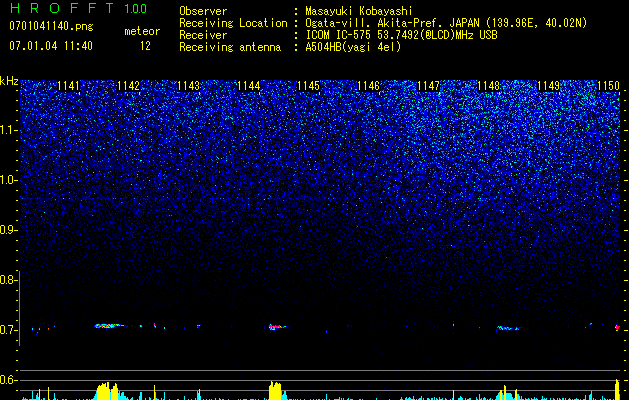Click the 'Receiver' field label

203,35
